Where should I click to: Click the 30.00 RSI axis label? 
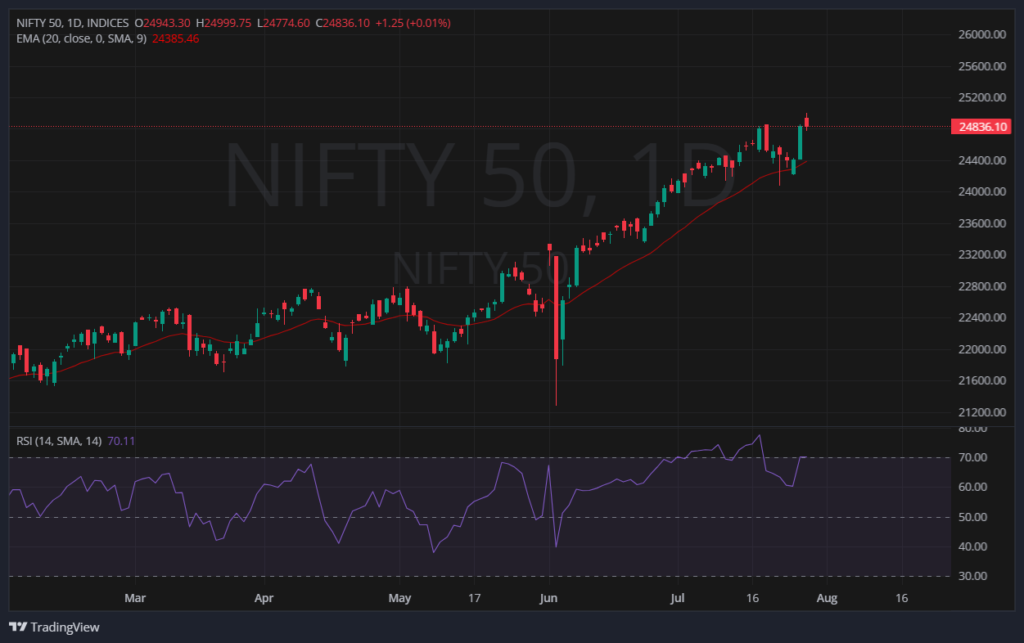coord(972,576)
